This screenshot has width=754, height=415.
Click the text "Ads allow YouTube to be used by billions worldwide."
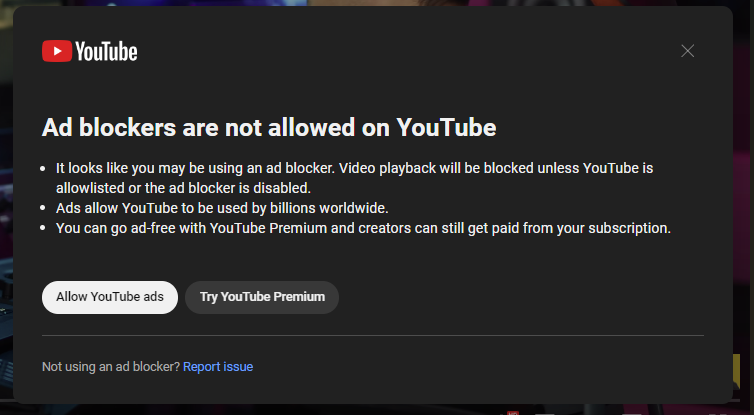(222, 208)
